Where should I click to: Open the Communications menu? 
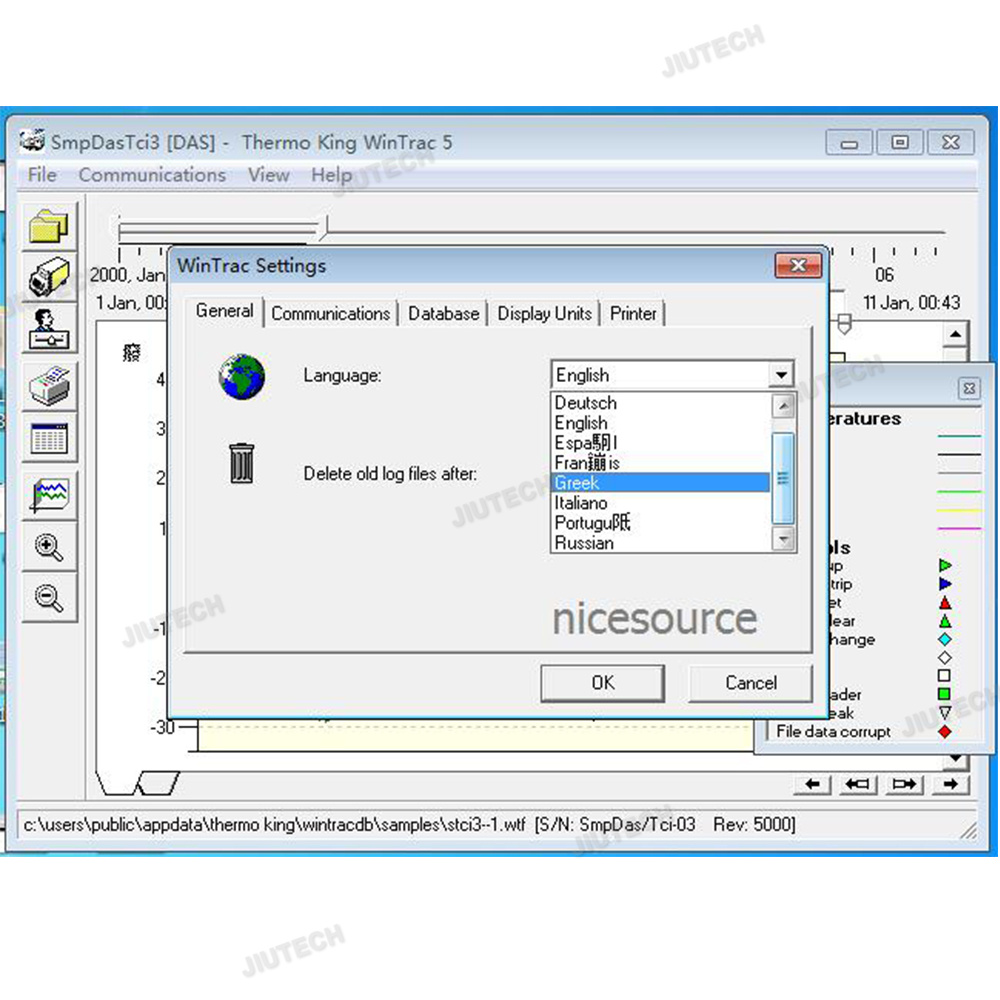click(152, 175)
